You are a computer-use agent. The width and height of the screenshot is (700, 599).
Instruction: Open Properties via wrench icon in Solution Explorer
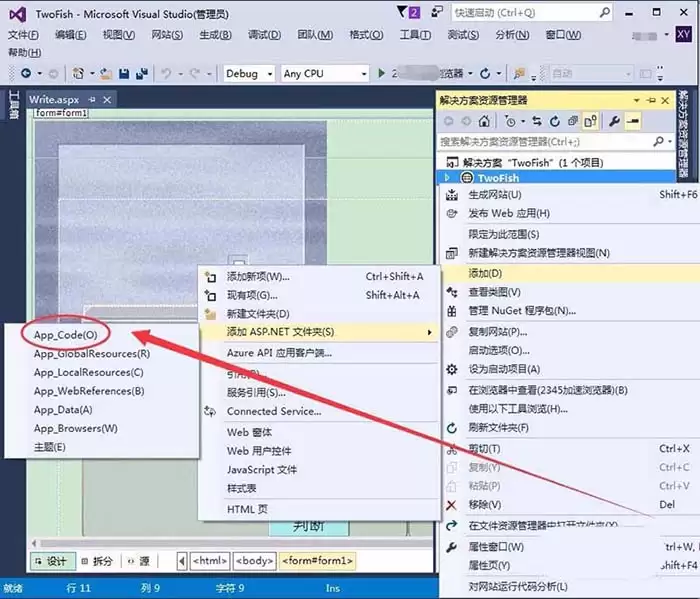614,121
